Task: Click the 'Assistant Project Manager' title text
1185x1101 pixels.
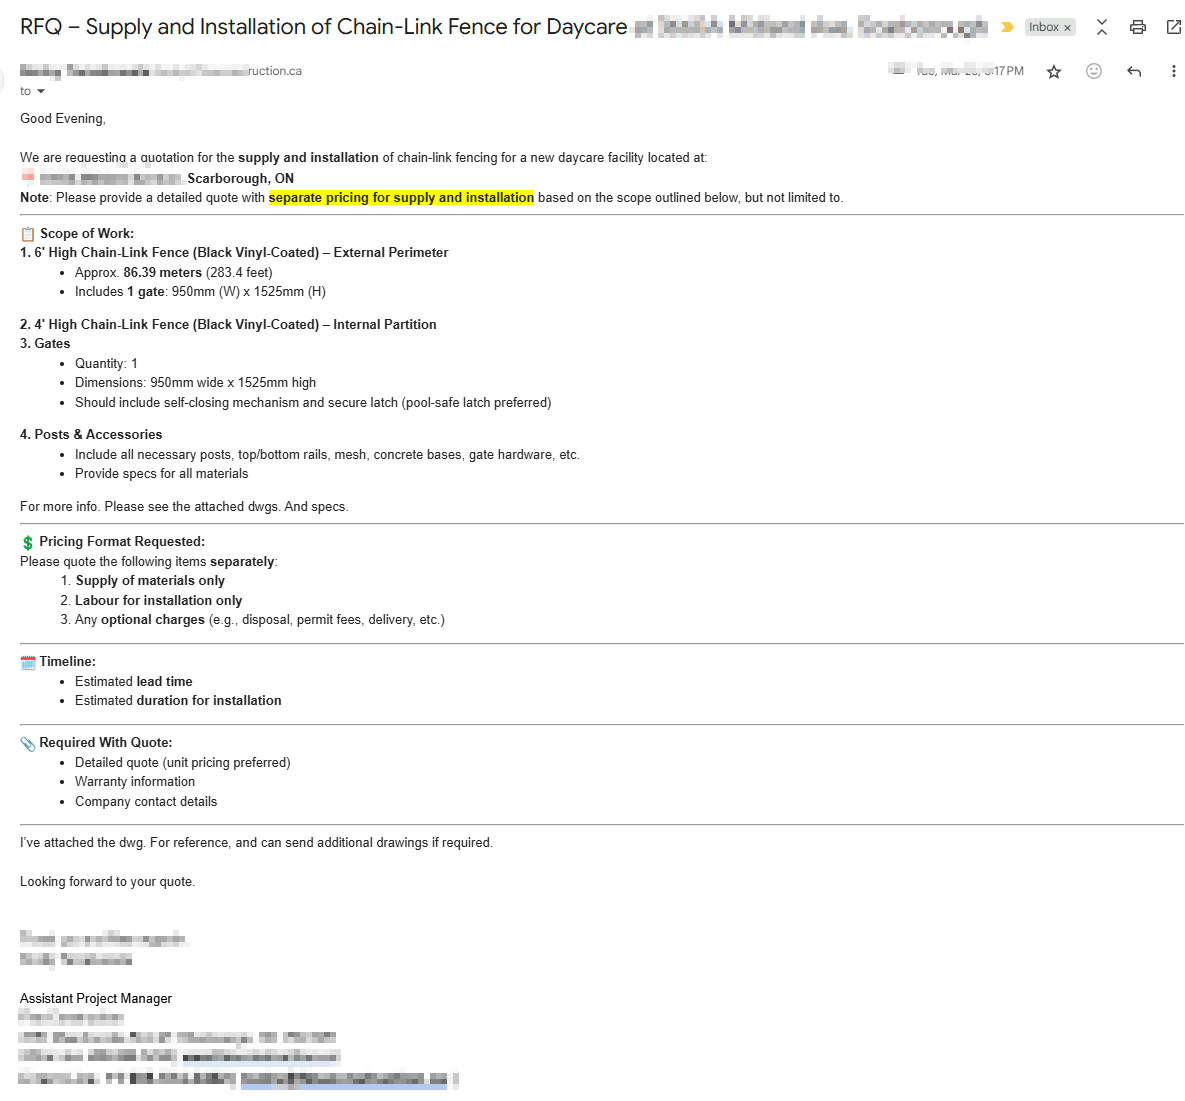Action: [96, 999]
